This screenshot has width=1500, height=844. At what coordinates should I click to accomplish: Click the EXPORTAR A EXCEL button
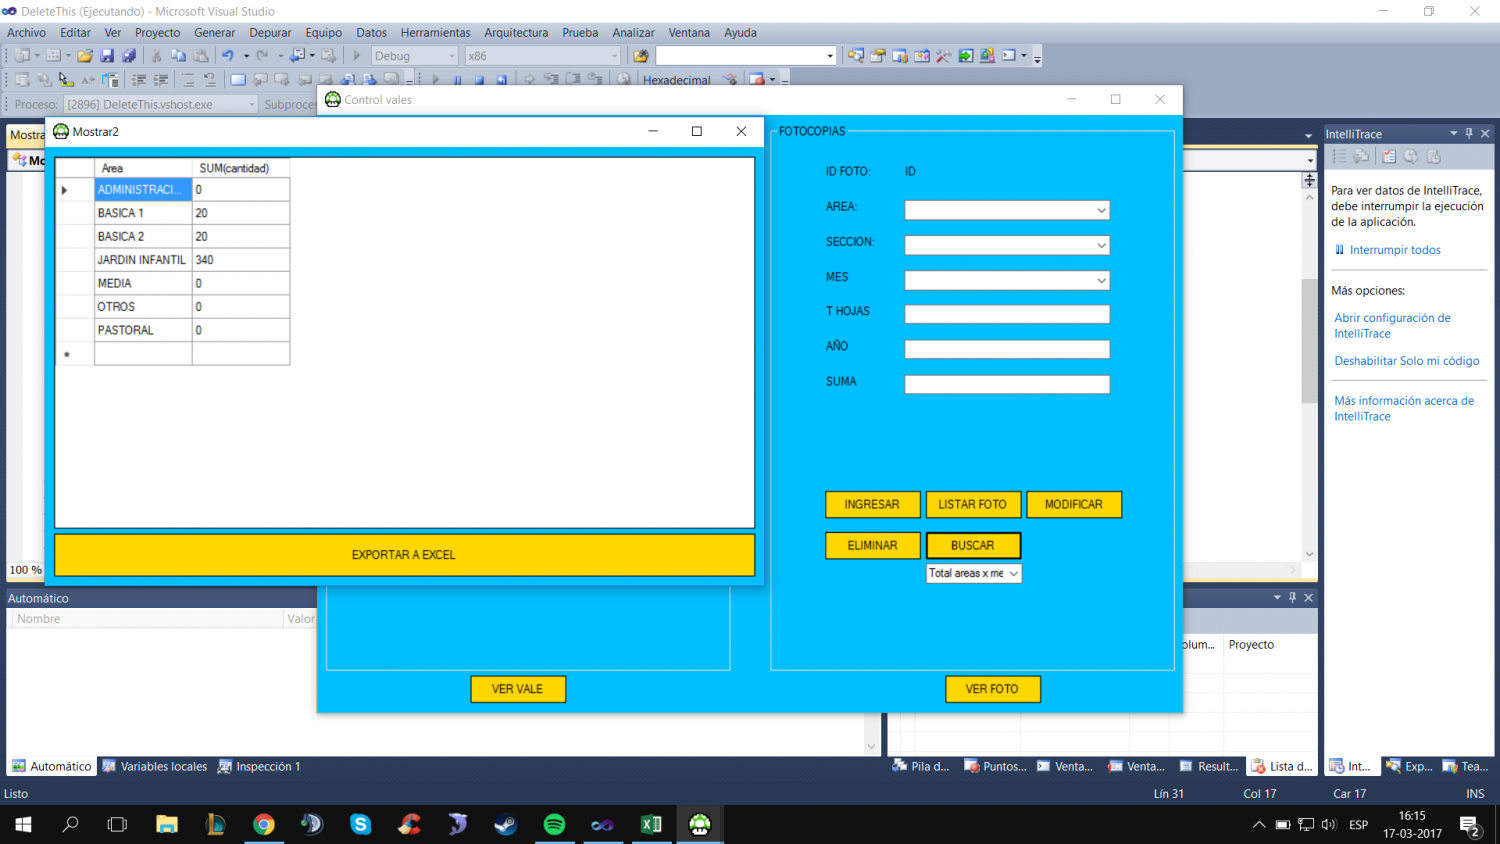[404, 555]
